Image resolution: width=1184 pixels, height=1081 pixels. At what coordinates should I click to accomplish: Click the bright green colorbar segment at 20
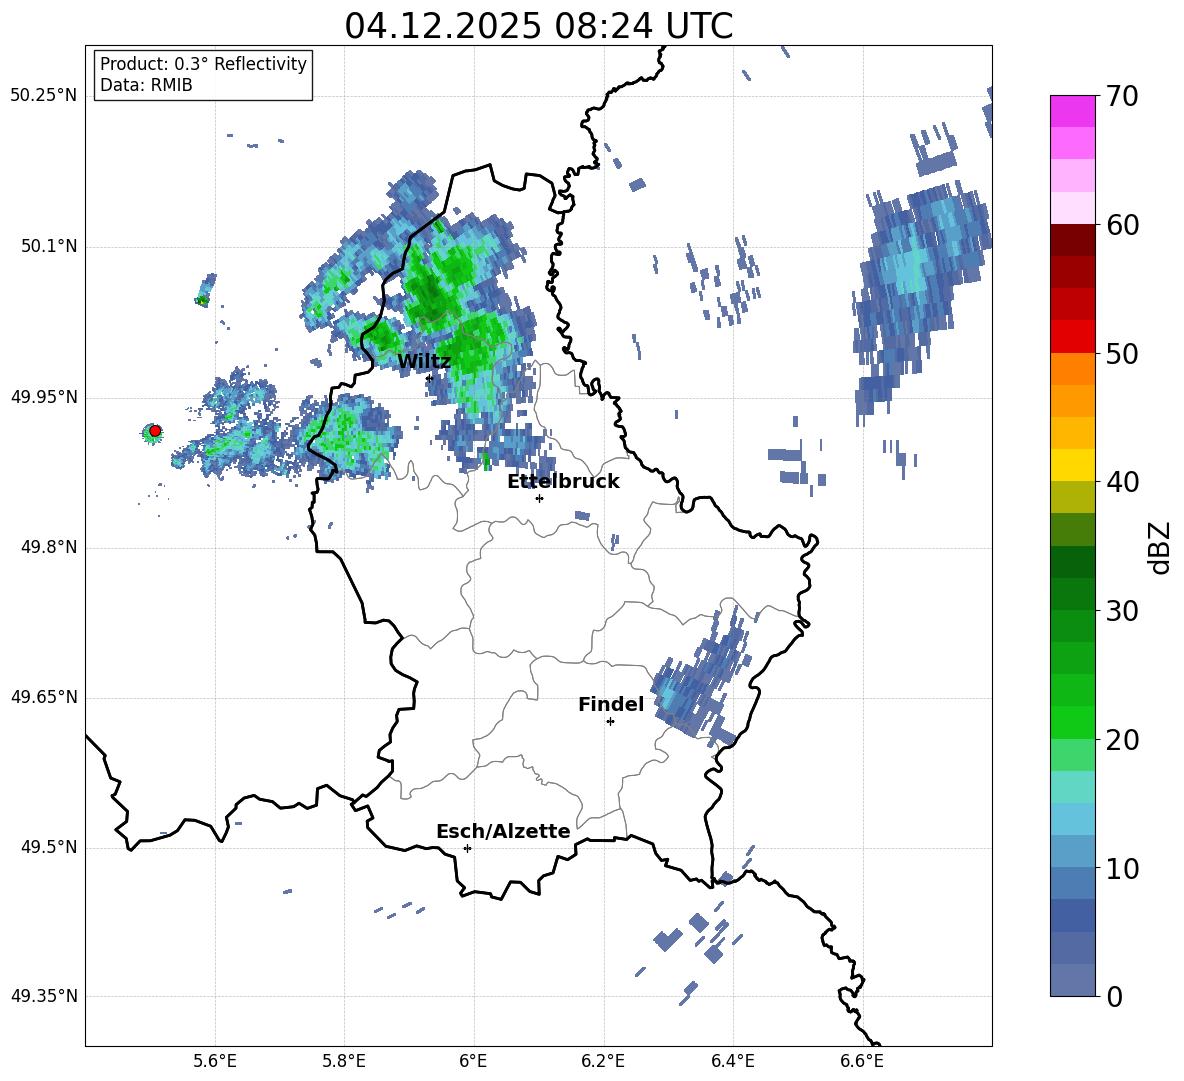point(1072,723)
